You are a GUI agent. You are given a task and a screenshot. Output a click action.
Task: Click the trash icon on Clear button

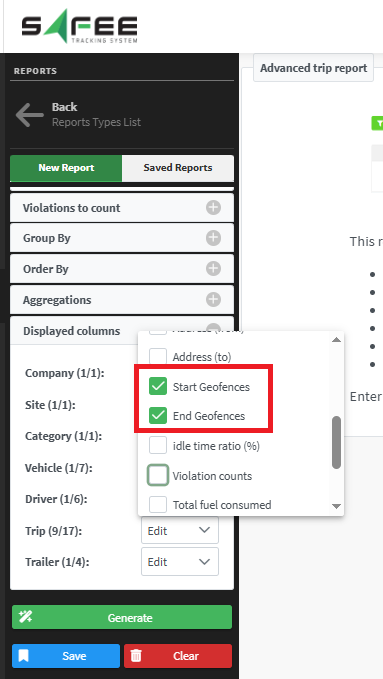(x=136, y=656)
